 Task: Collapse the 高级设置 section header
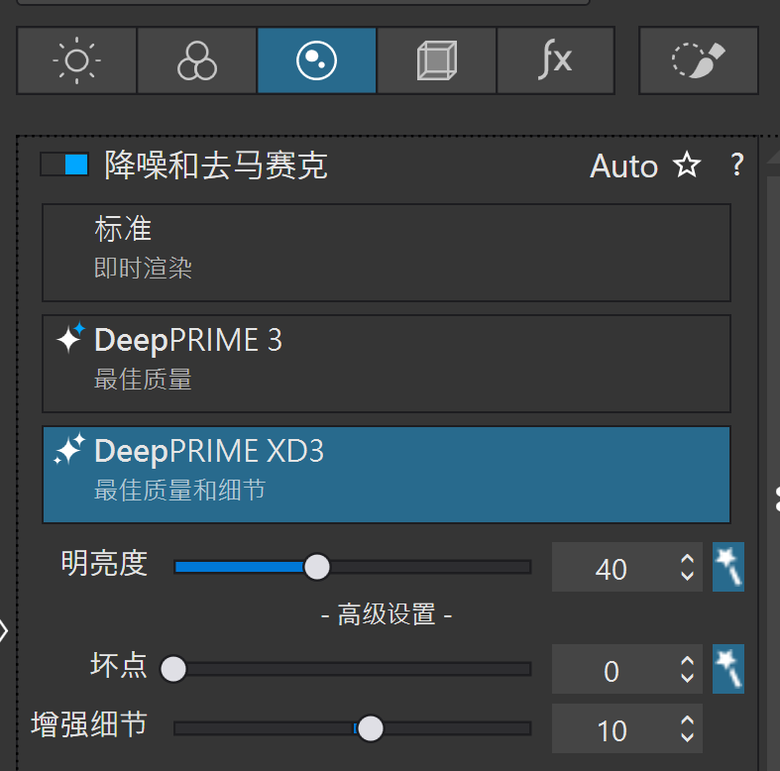(x=387, y=615)
